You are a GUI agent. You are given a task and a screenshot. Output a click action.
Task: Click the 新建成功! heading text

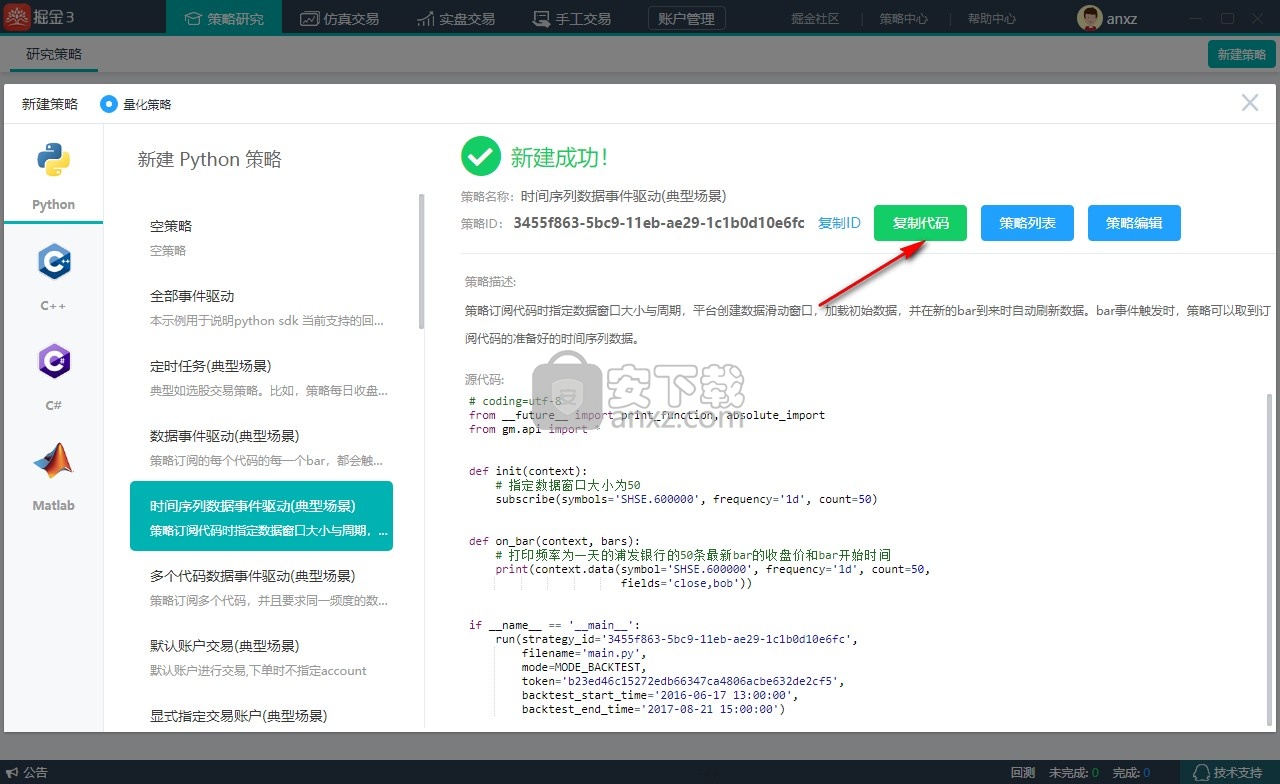(559, 157)
